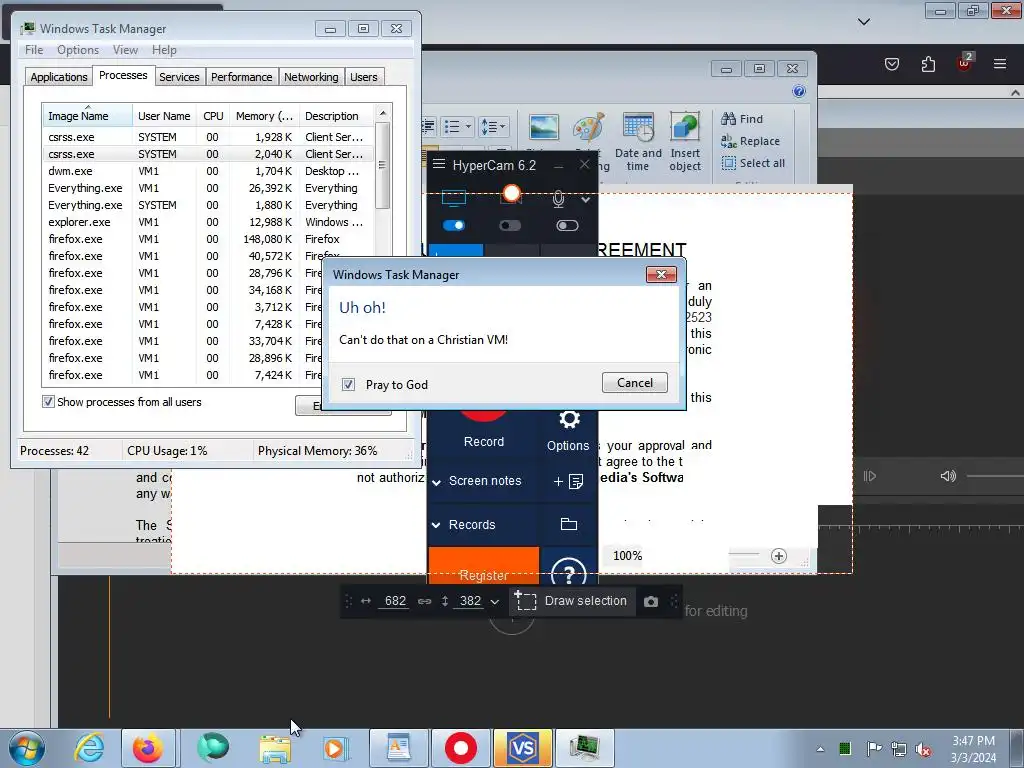Take a screenshot with the camera icon
Screen dimensions: 1024x768
click(650, 601)
